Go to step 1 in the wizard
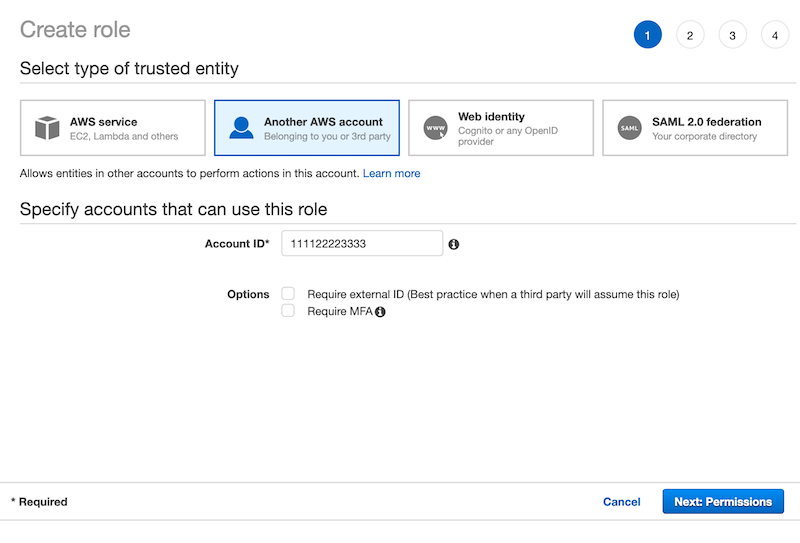Screen dimensions: 800x543 pos(647,35)
